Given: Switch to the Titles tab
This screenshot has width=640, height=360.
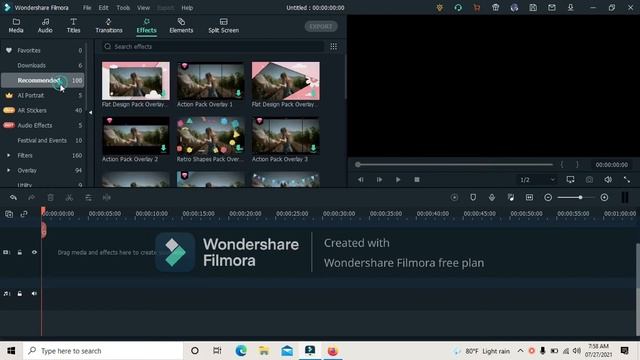Looking at the screenshot, I should pos(73,26).
